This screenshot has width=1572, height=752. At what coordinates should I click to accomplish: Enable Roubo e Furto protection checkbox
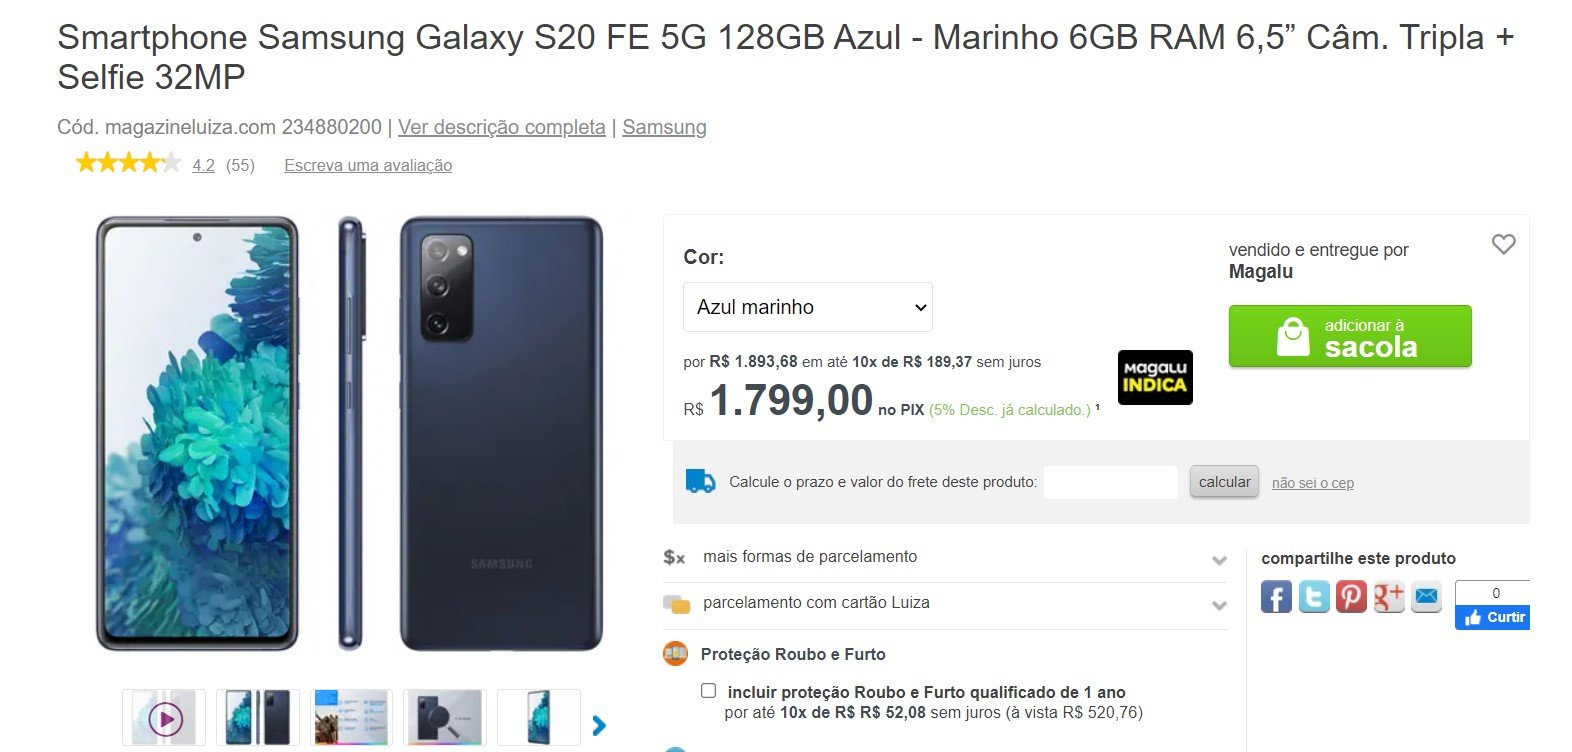click(x=709, y=691)
